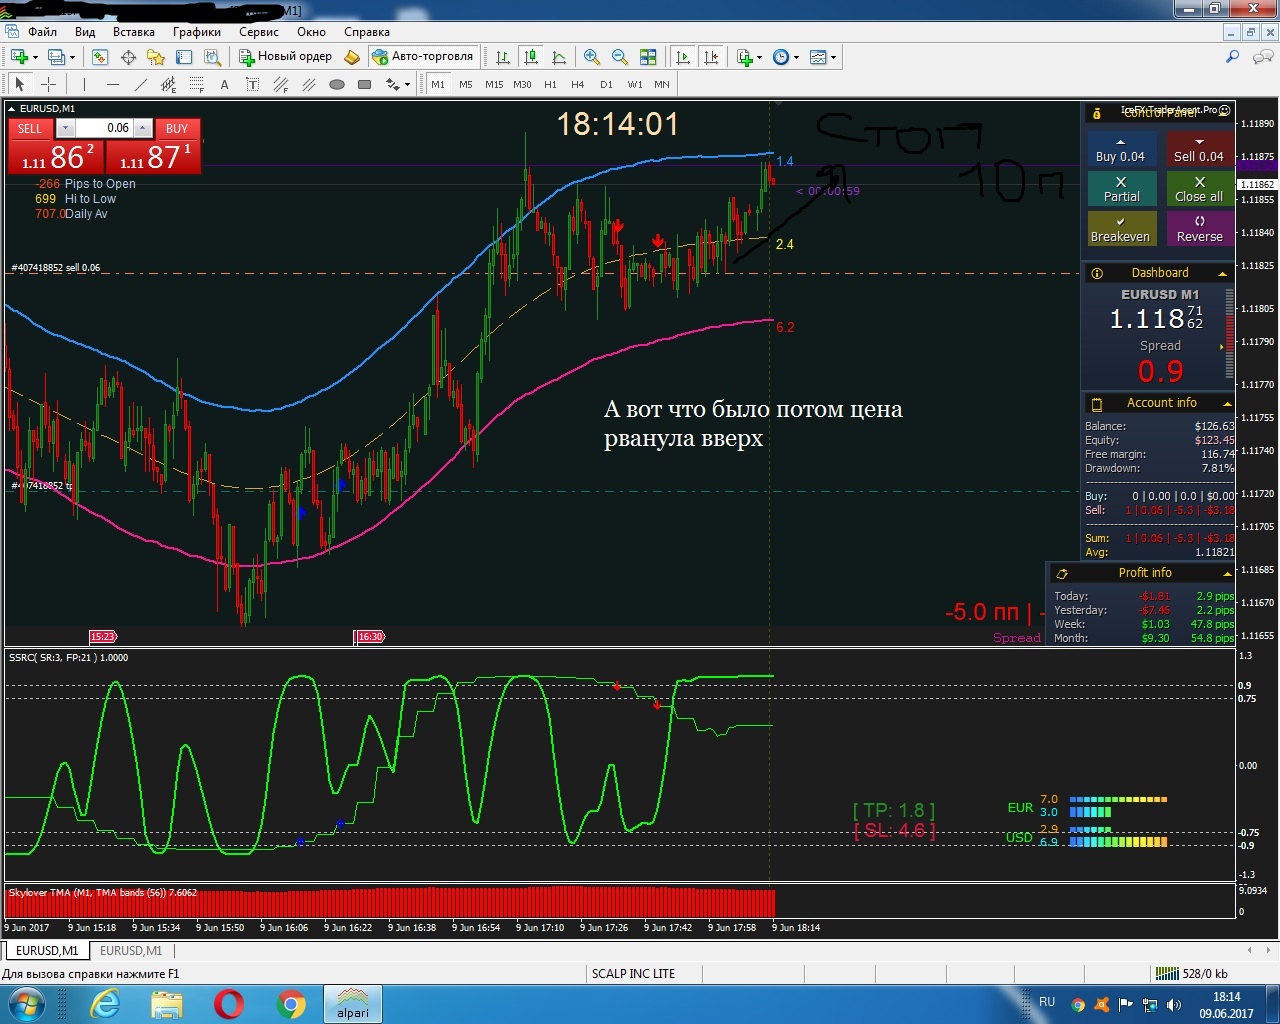Select the ellipse drawing tool
This screenshot has width=1280, height=1024.
337,84
